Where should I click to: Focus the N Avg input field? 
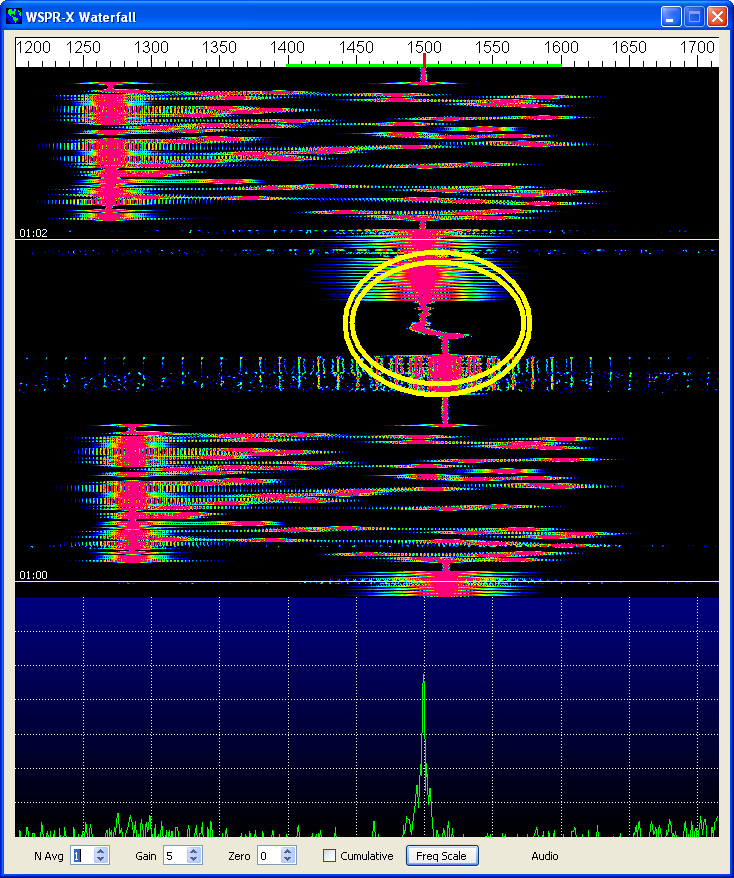pyautogui.click(x=82, y=856)
